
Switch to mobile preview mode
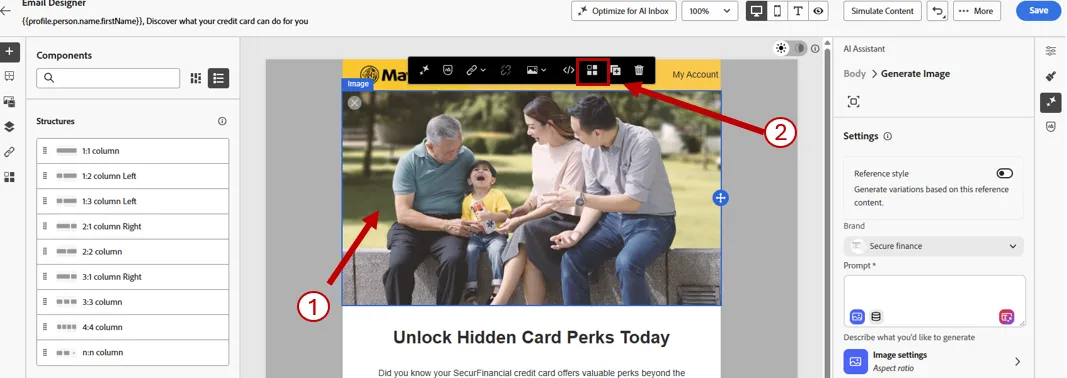tap(776, 11)
